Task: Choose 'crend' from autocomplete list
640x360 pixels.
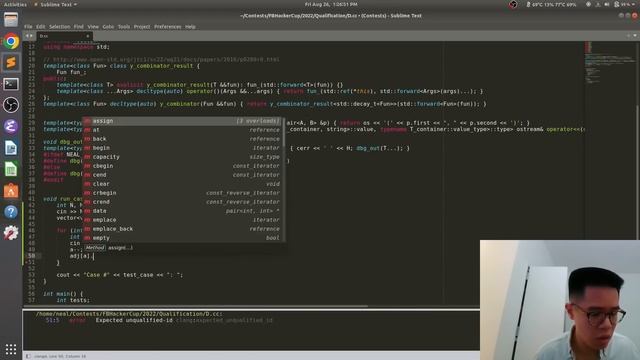Action: [x=183, y=202]
